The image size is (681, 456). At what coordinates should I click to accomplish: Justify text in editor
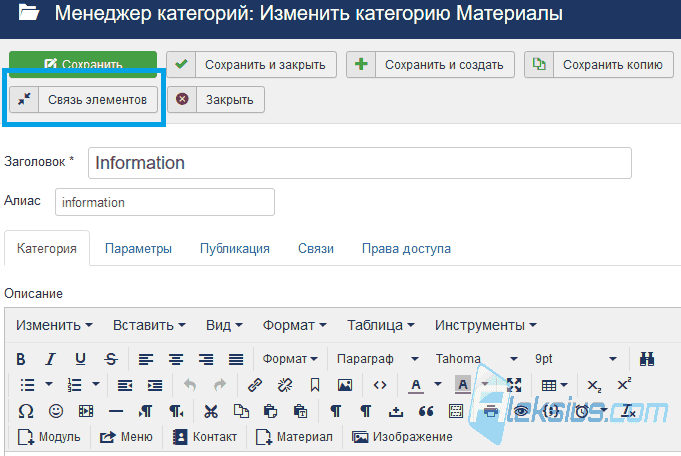[236, 359]
